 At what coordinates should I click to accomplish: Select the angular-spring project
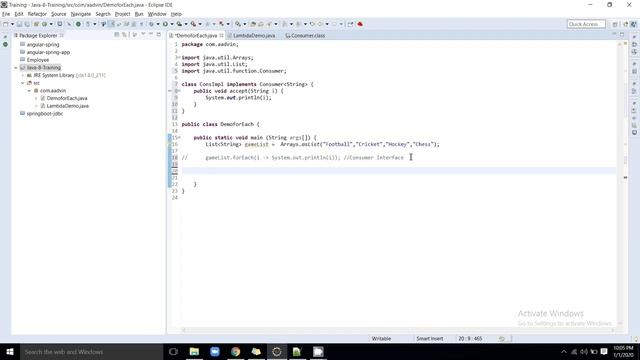point(43,44)
